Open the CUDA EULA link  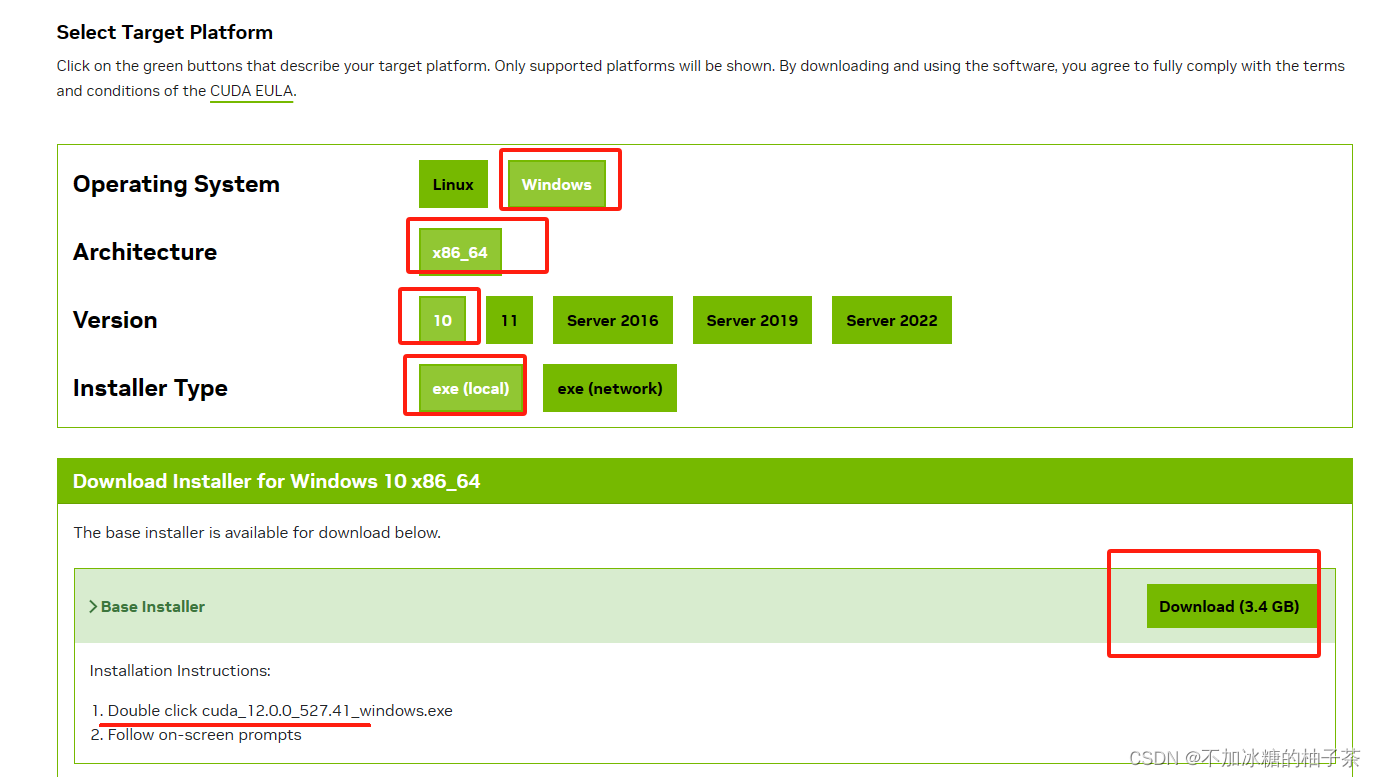(252, 91)
